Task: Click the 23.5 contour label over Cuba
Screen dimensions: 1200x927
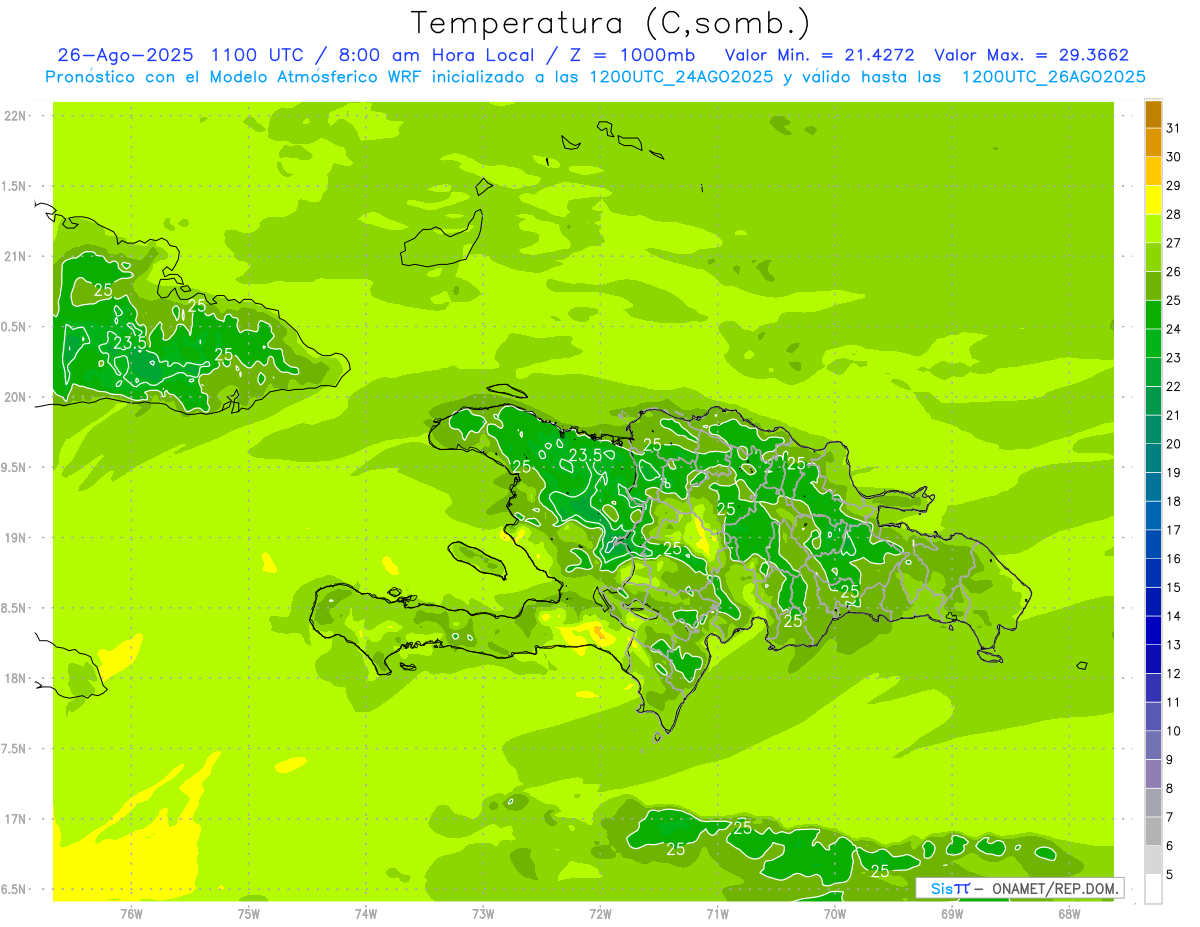Action: 131,343
